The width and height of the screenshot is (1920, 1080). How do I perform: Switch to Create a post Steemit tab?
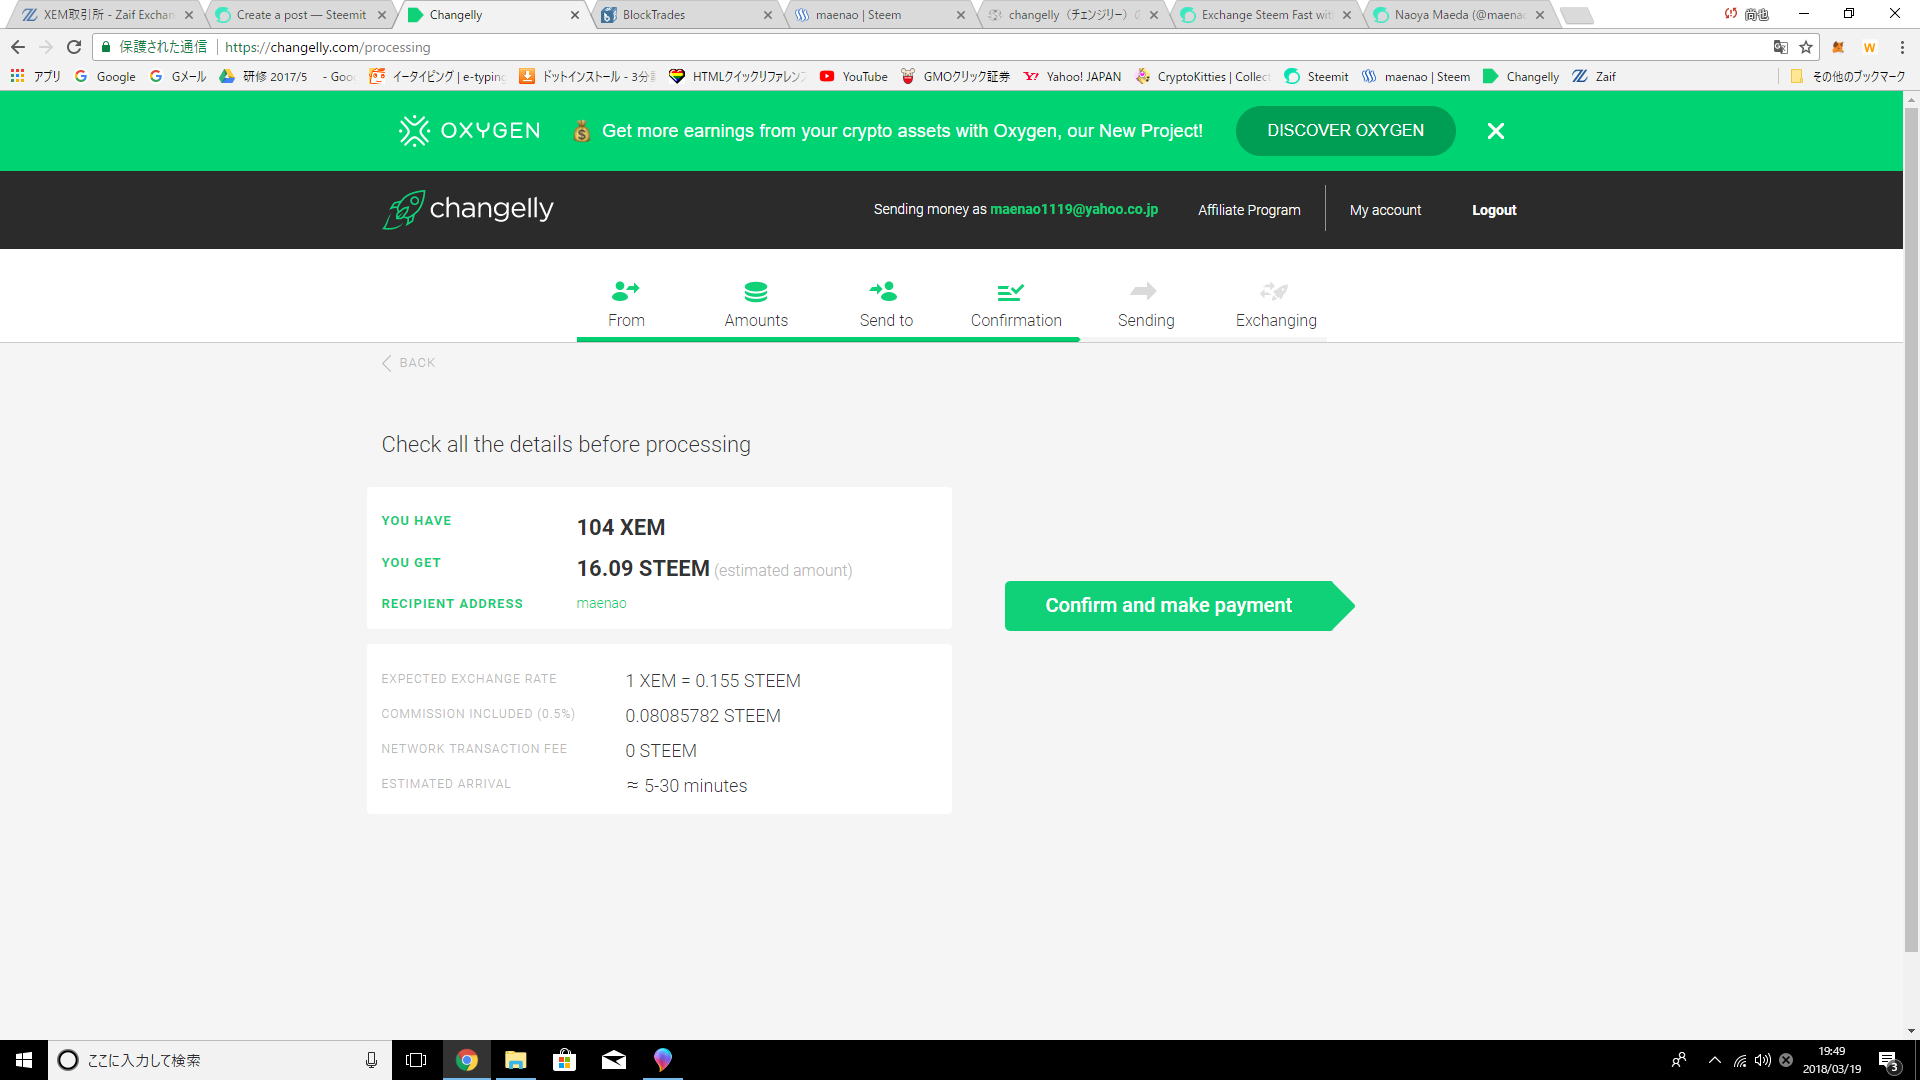click(x=300, y=15)
